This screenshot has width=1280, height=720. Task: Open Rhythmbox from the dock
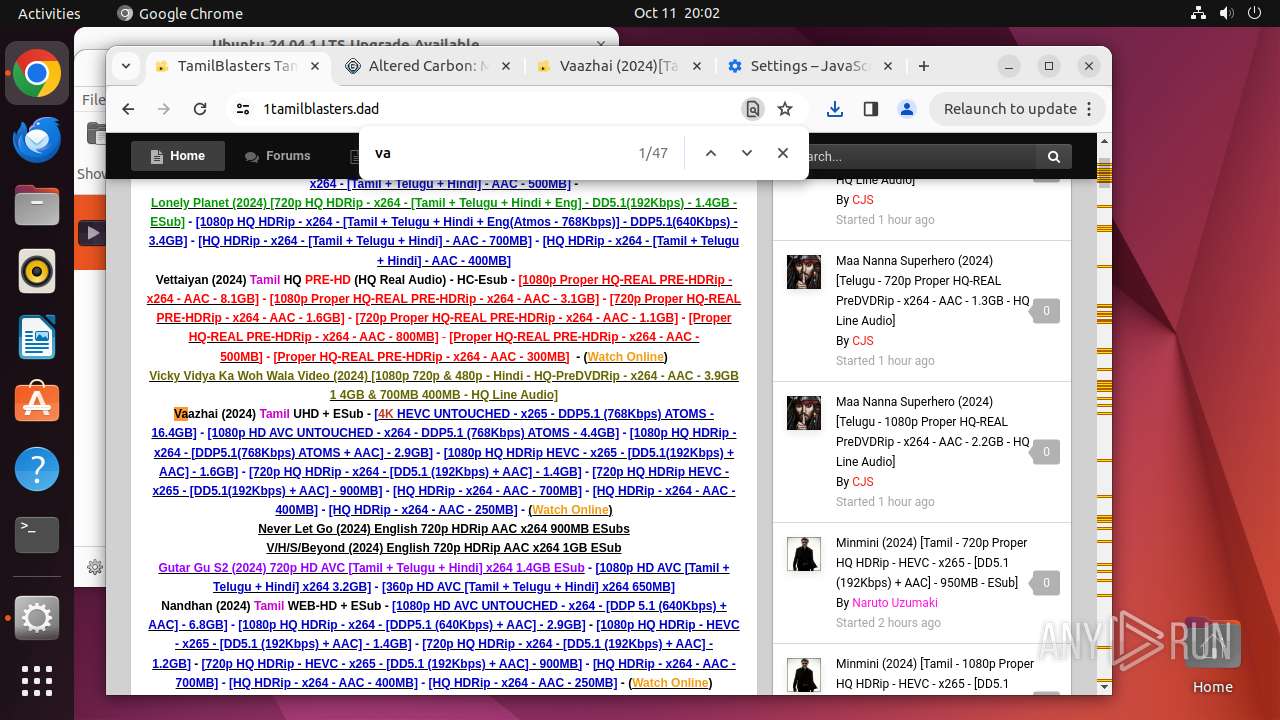(x=37, y=271)
